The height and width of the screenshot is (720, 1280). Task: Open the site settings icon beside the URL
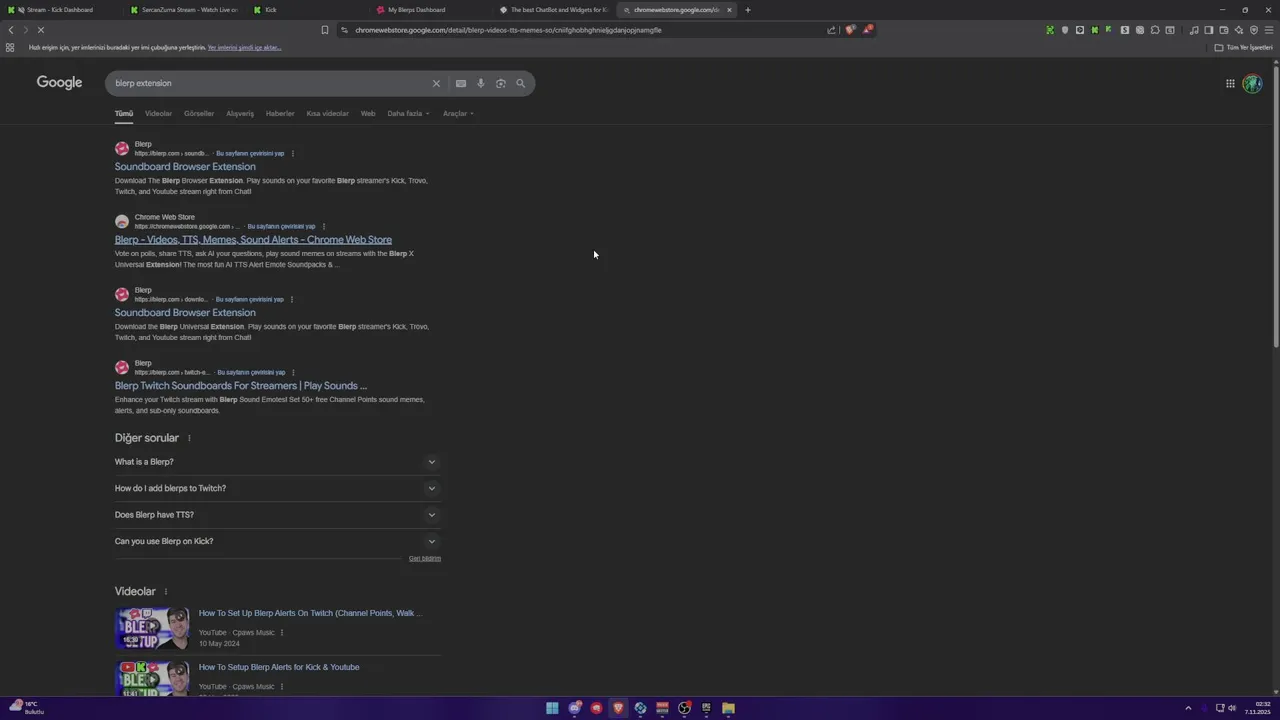(x=344, y=30)
